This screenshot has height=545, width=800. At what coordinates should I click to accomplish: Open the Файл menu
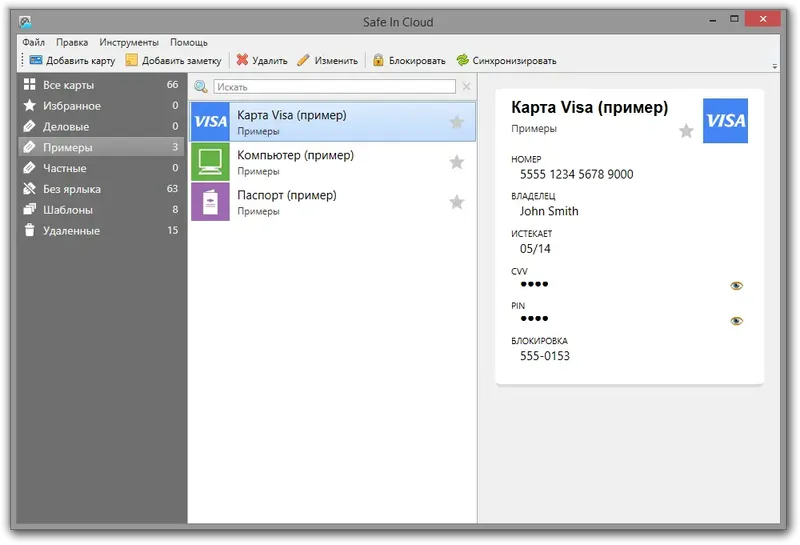click(34, 42)
